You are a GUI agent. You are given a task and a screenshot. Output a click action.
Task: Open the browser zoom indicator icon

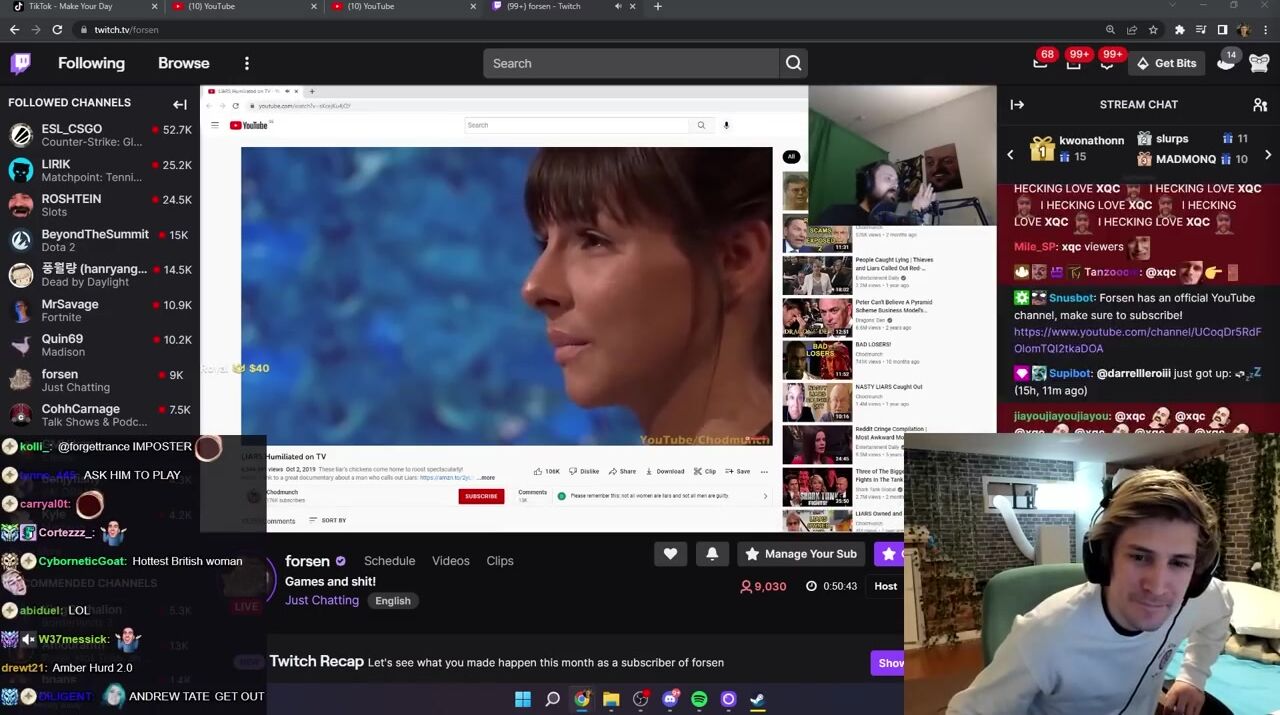1110,30
